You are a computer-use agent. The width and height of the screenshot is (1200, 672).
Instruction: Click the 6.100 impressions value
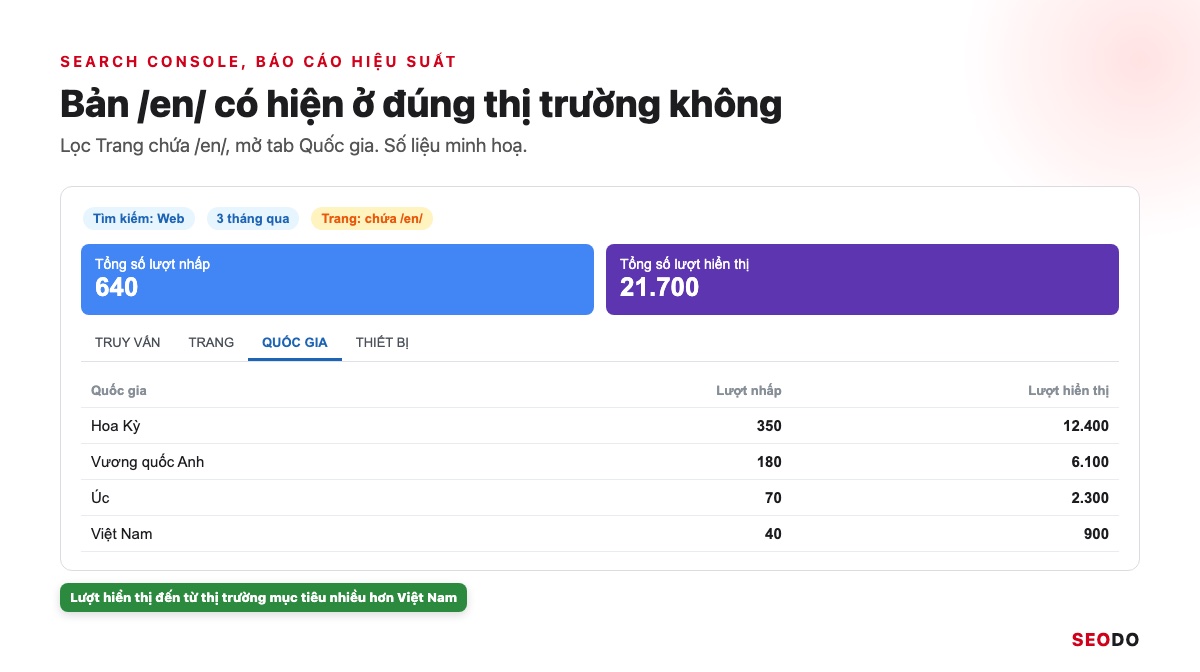click(x=1090, y=462)
